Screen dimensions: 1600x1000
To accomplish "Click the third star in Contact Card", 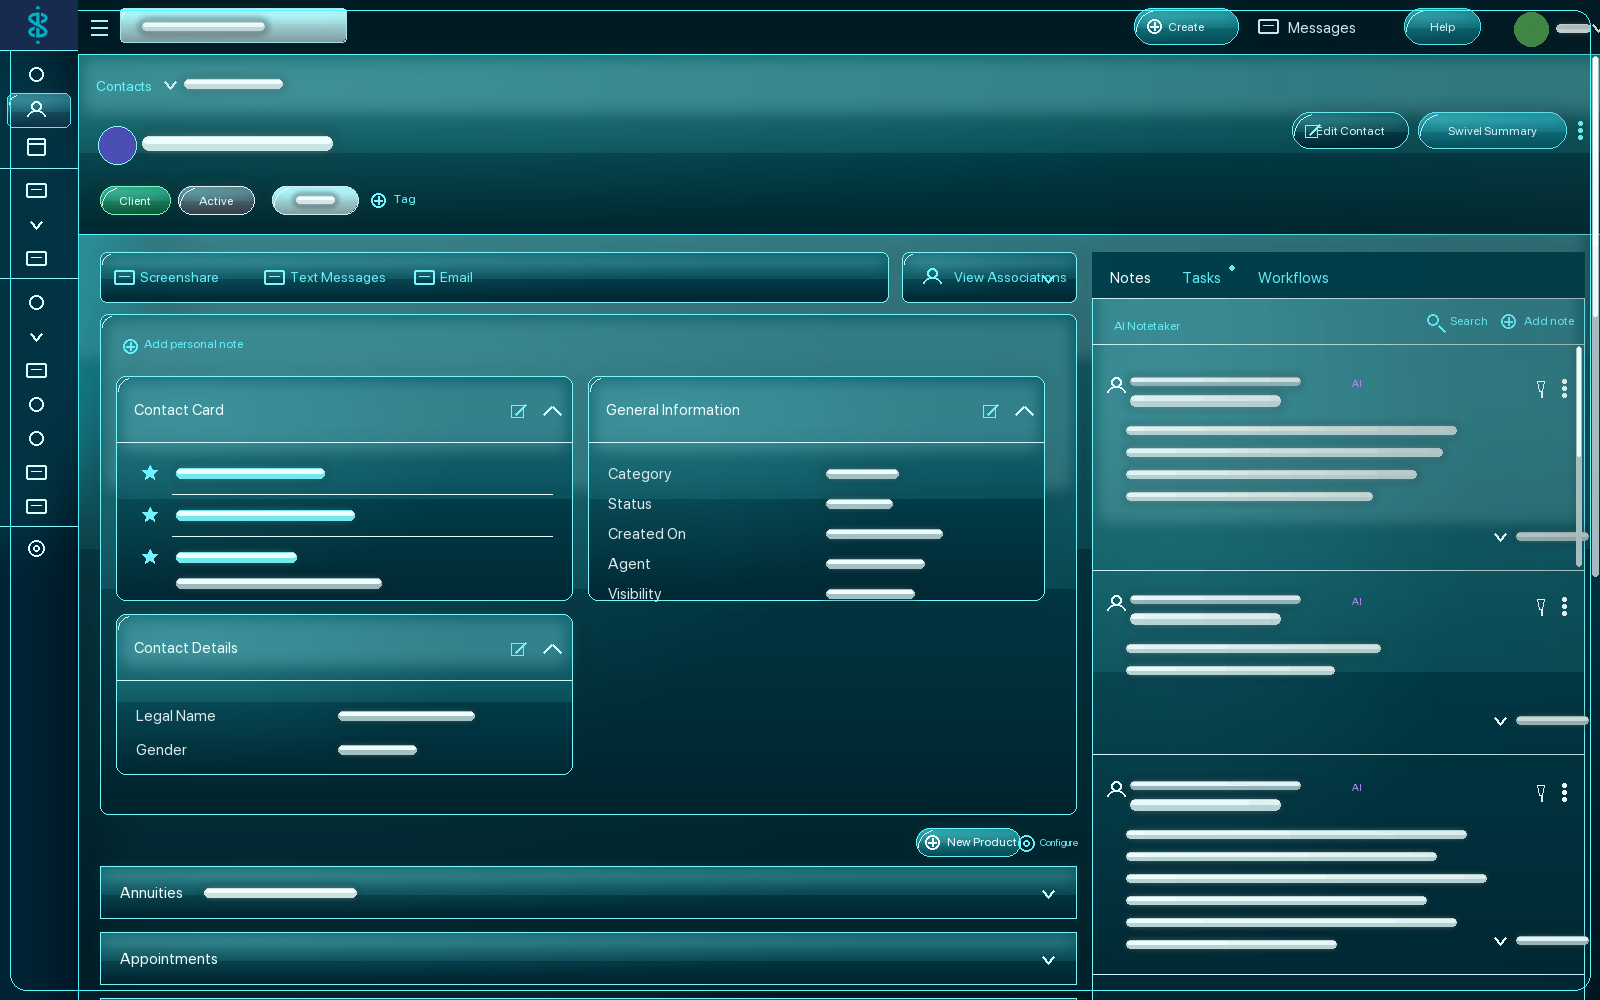I will pos(150,557).
